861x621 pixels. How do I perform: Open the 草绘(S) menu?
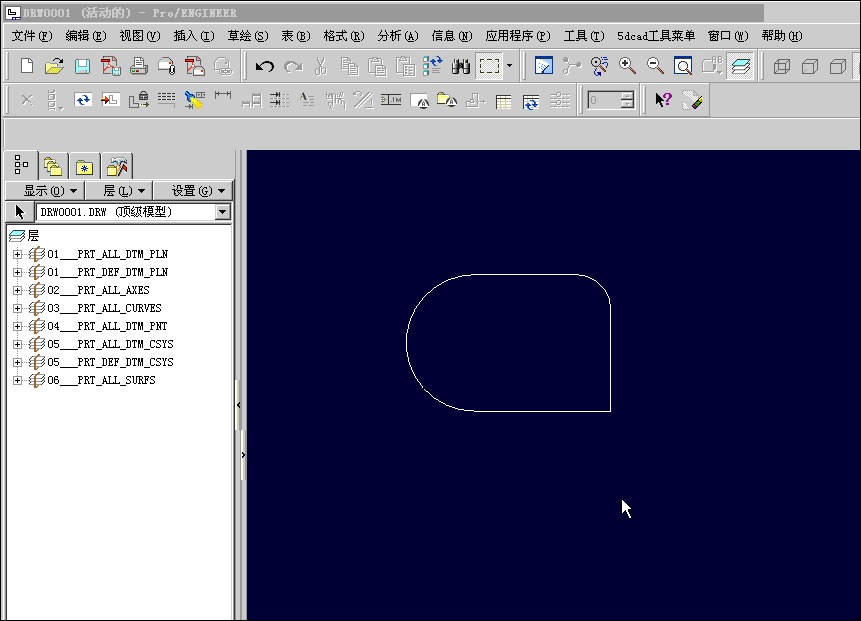point(248,36)
